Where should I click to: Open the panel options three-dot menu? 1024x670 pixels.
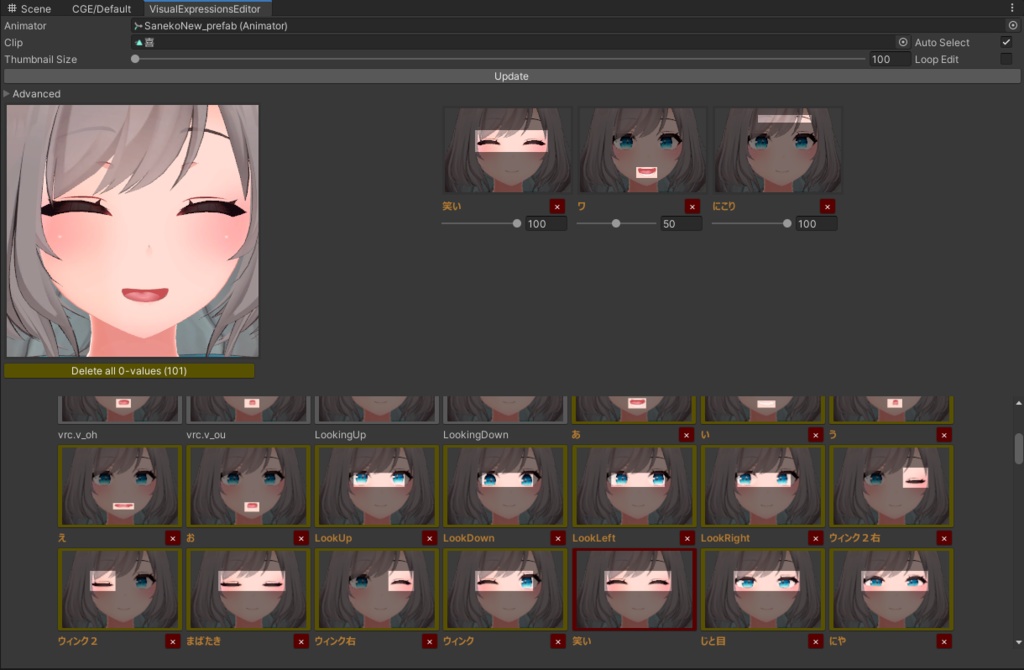(x=1013, y=8)
